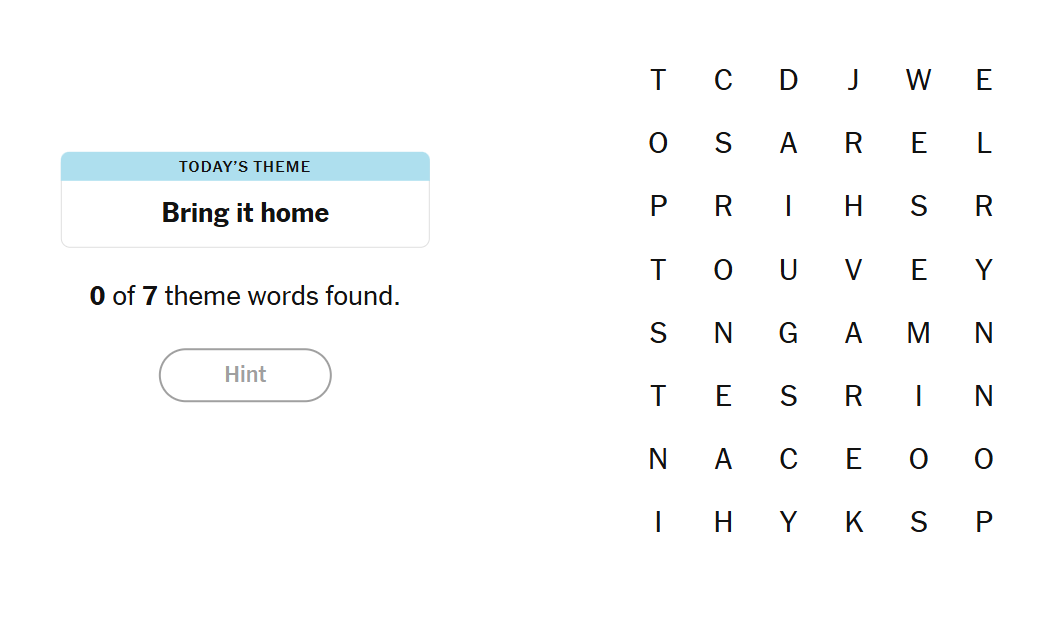Select the letter J in the grid
Screen dimensions: 1049x618
tap(853, 80)
